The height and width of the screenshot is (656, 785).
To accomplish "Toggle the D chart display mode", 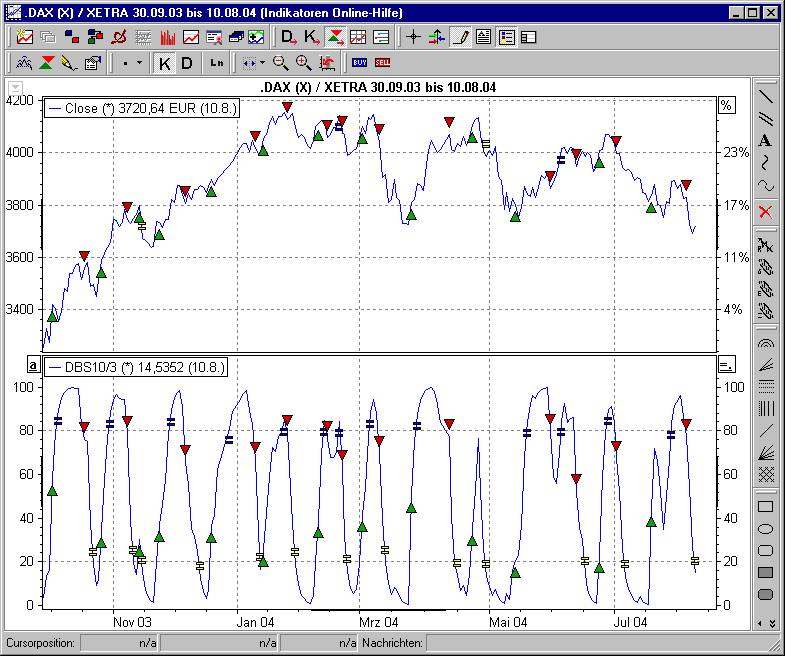I will [x=187, y=63].
